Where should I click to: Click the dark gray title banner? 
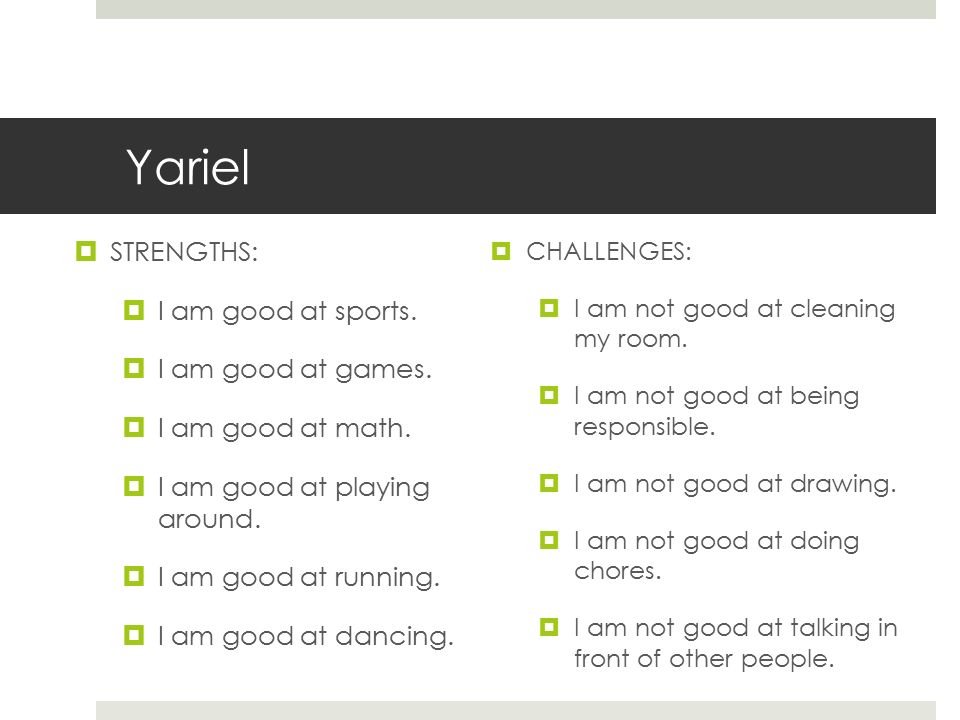pos(468,166)
